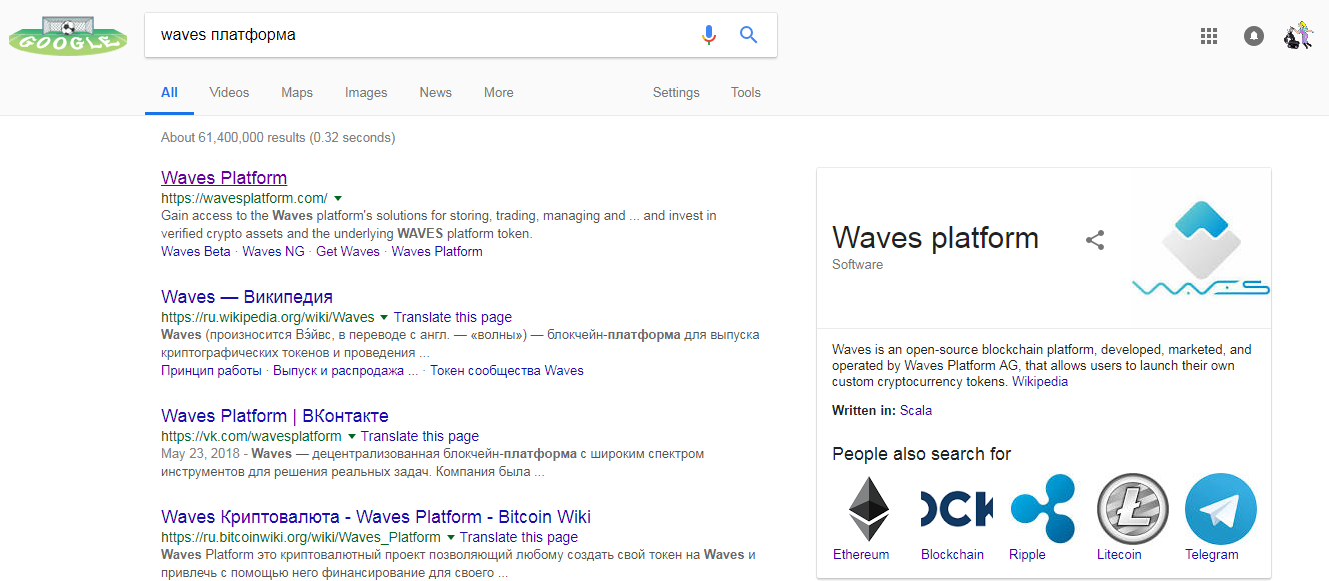Translate the Bitcoin Wiki result page
This screenshot has height=581, width=1329.
point(519,537)
